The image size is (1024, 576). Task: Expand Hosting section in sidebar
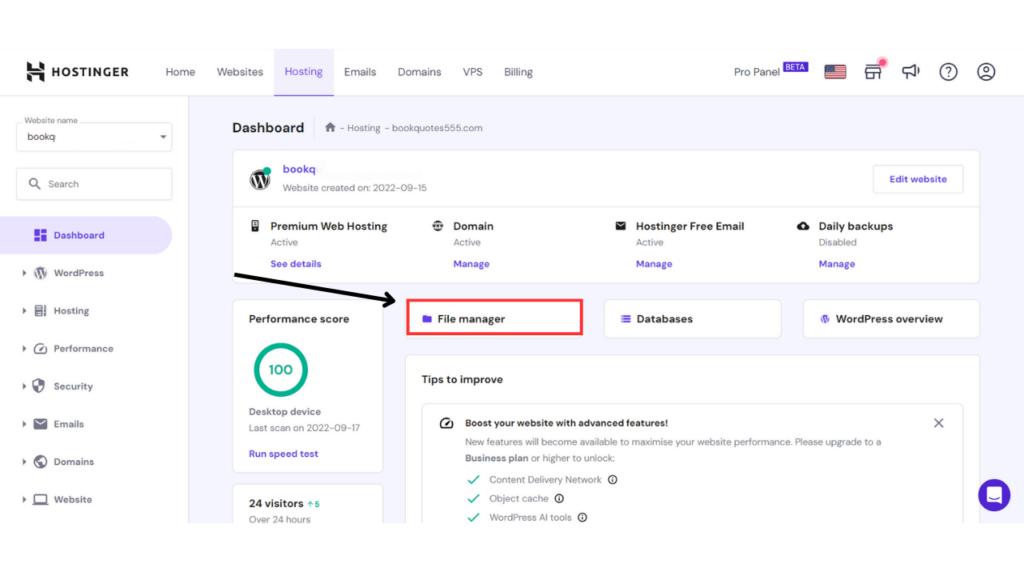coord(24,311)
